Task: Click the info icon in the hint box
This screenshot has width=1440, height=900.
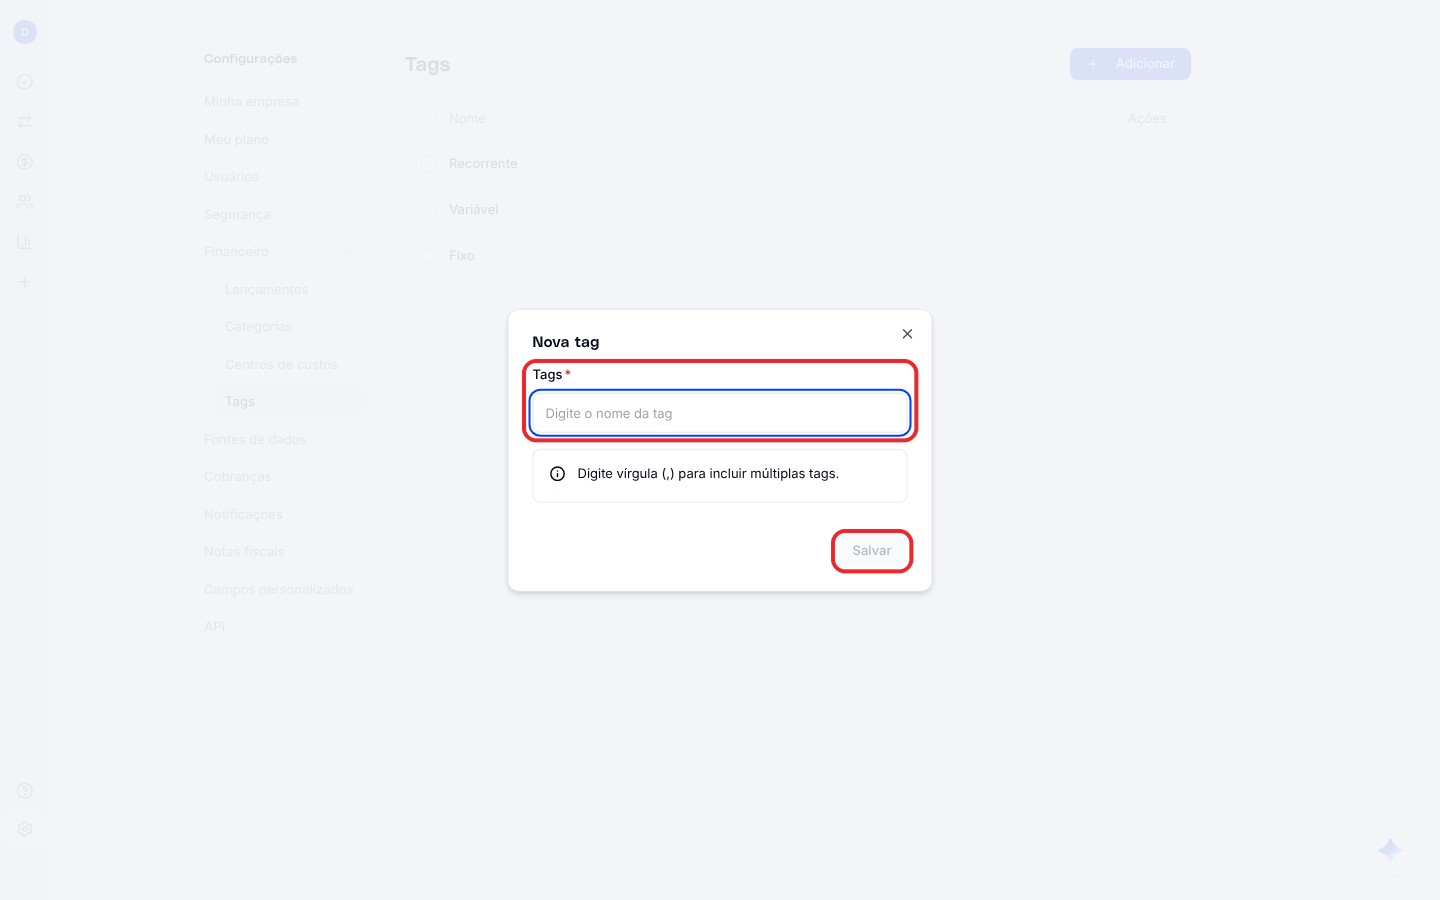Action: coord(558,474)
